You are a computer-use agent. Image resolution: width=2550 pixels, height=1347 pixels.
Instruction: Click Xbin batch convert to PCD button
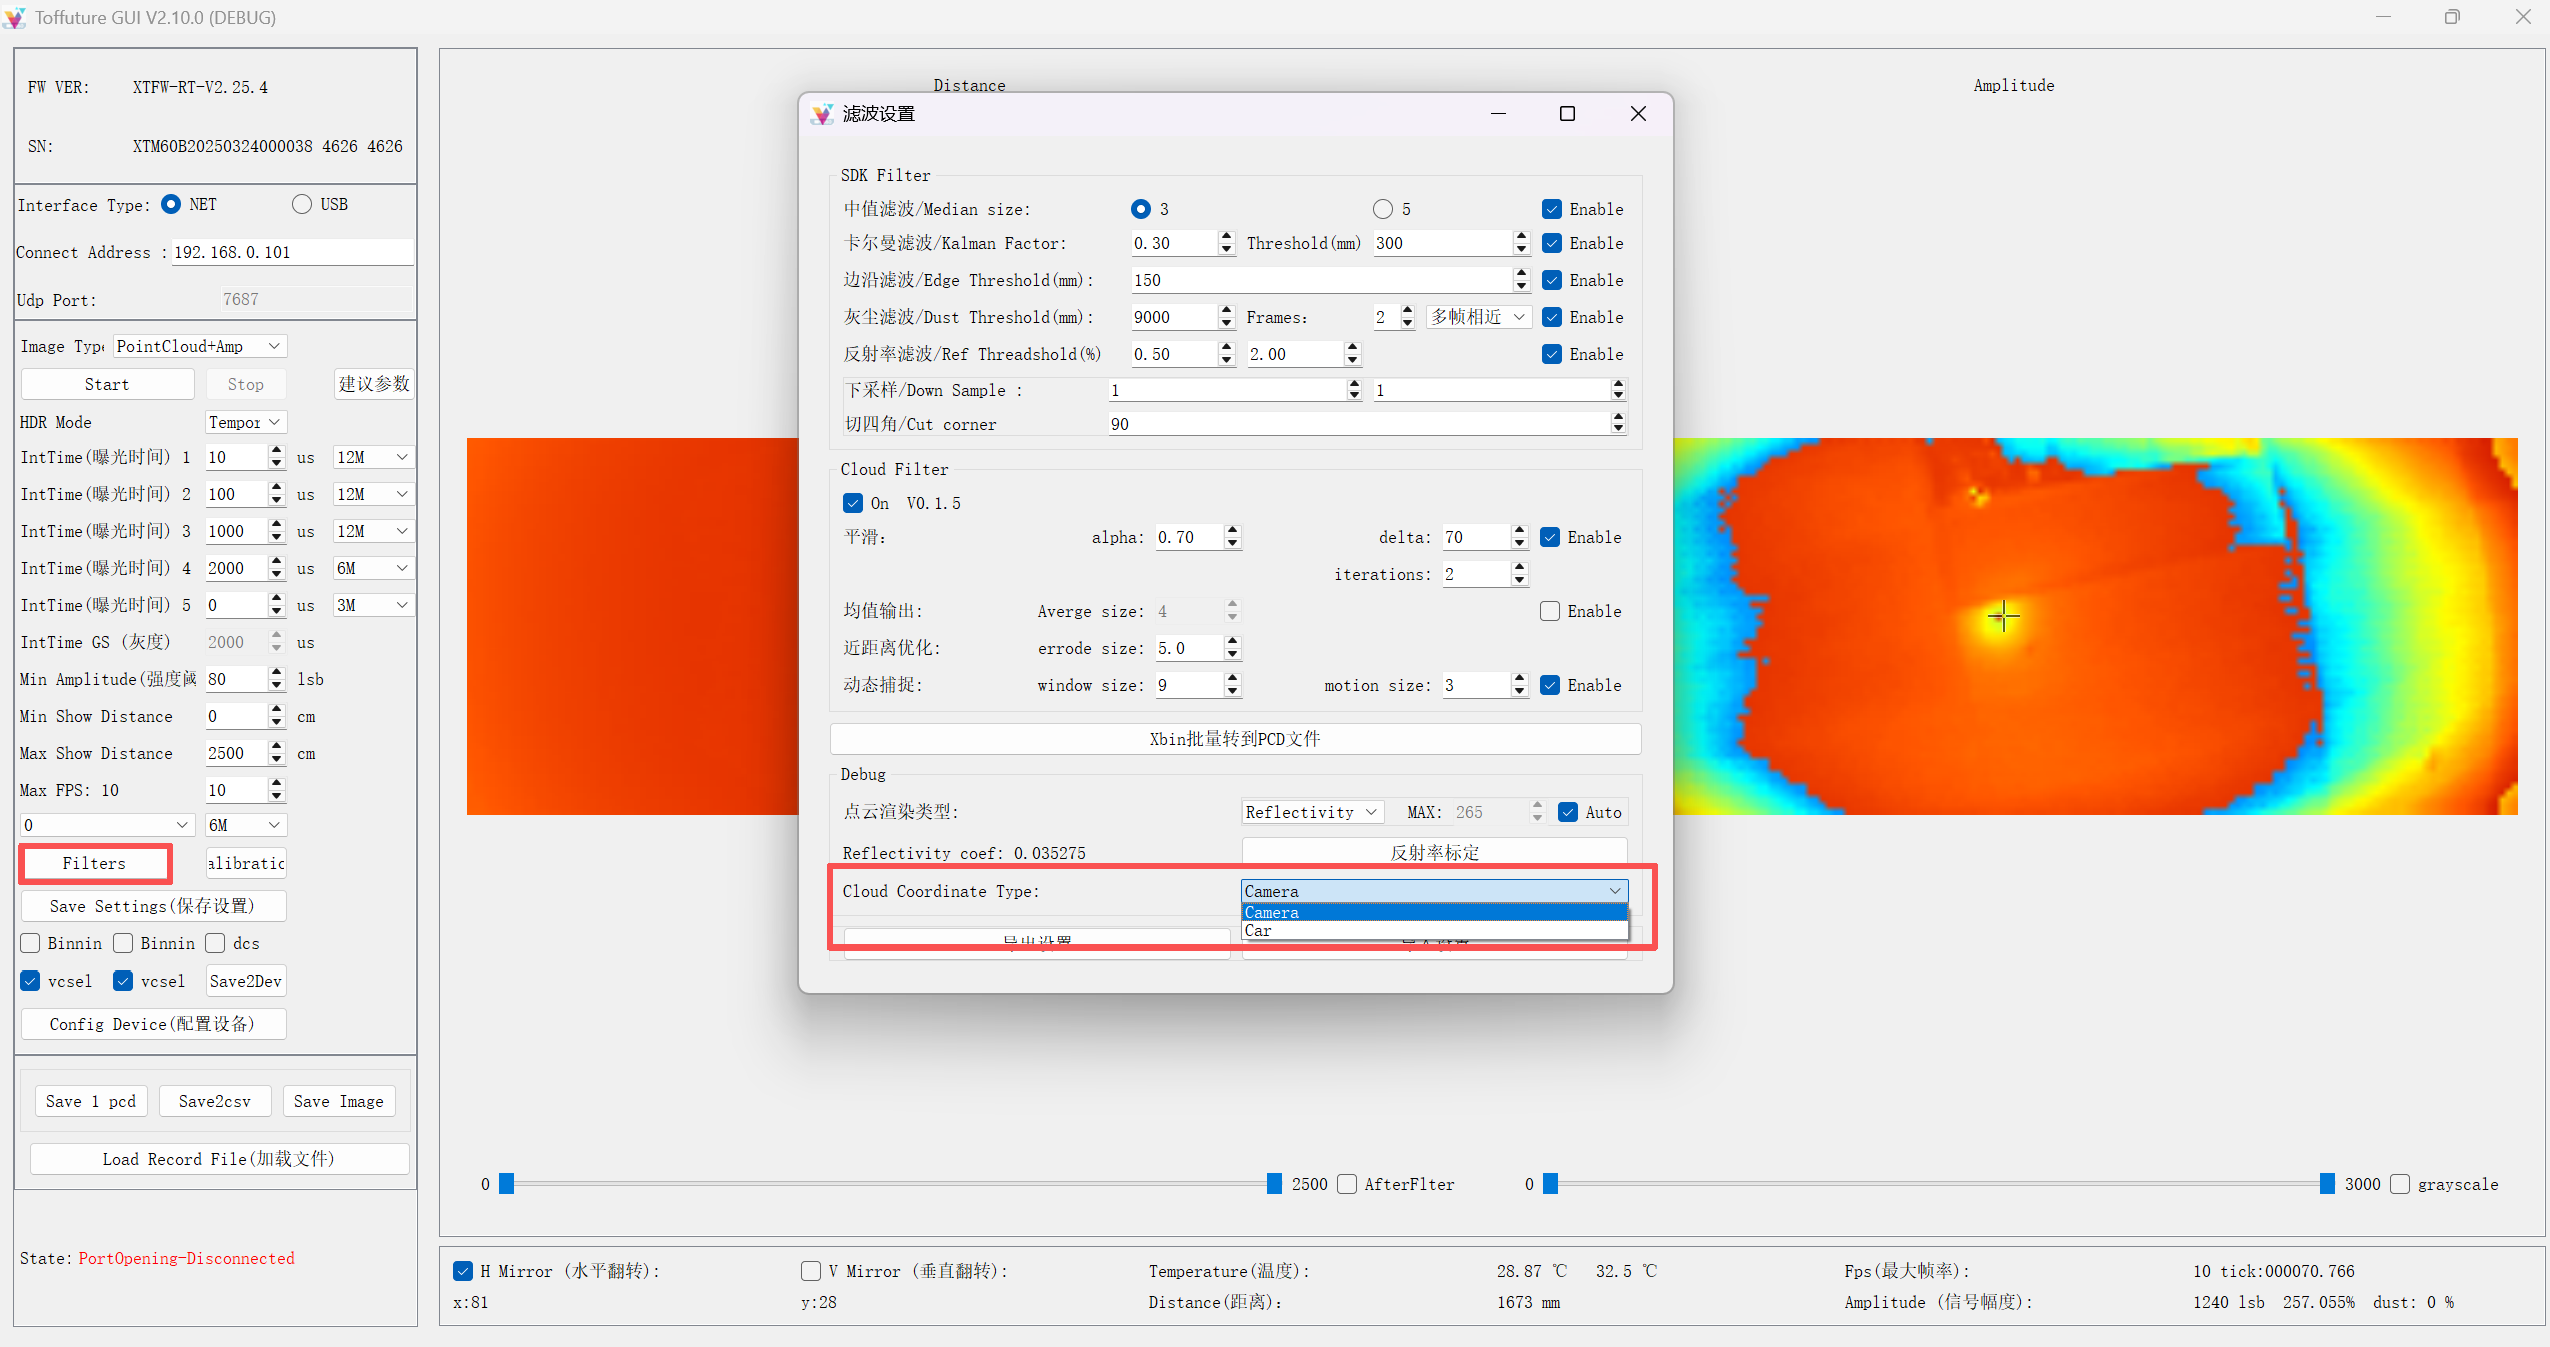point(1234,739)
